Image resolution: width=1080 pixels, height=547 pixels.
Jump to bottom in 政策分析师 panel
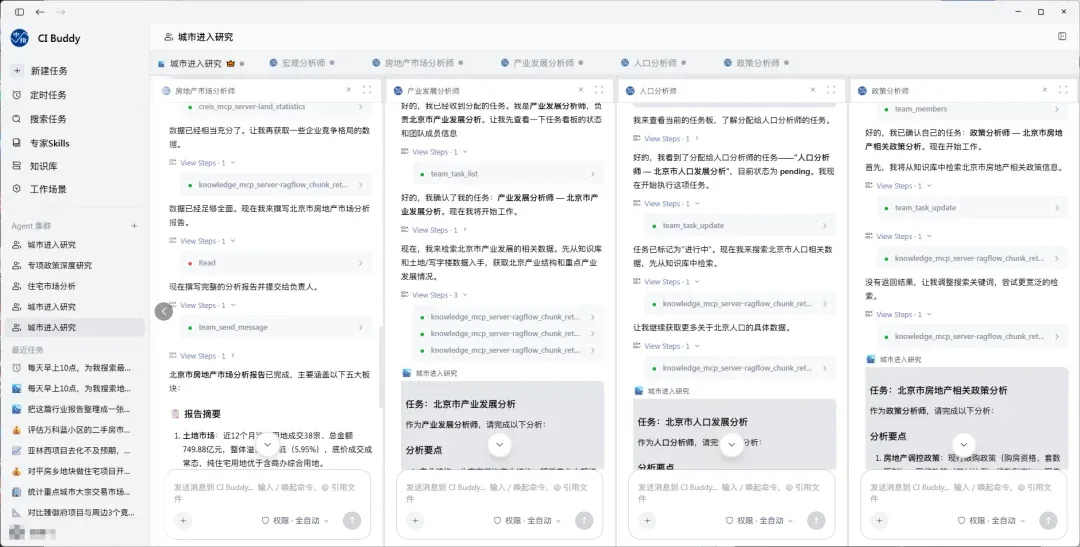(964, 445)
